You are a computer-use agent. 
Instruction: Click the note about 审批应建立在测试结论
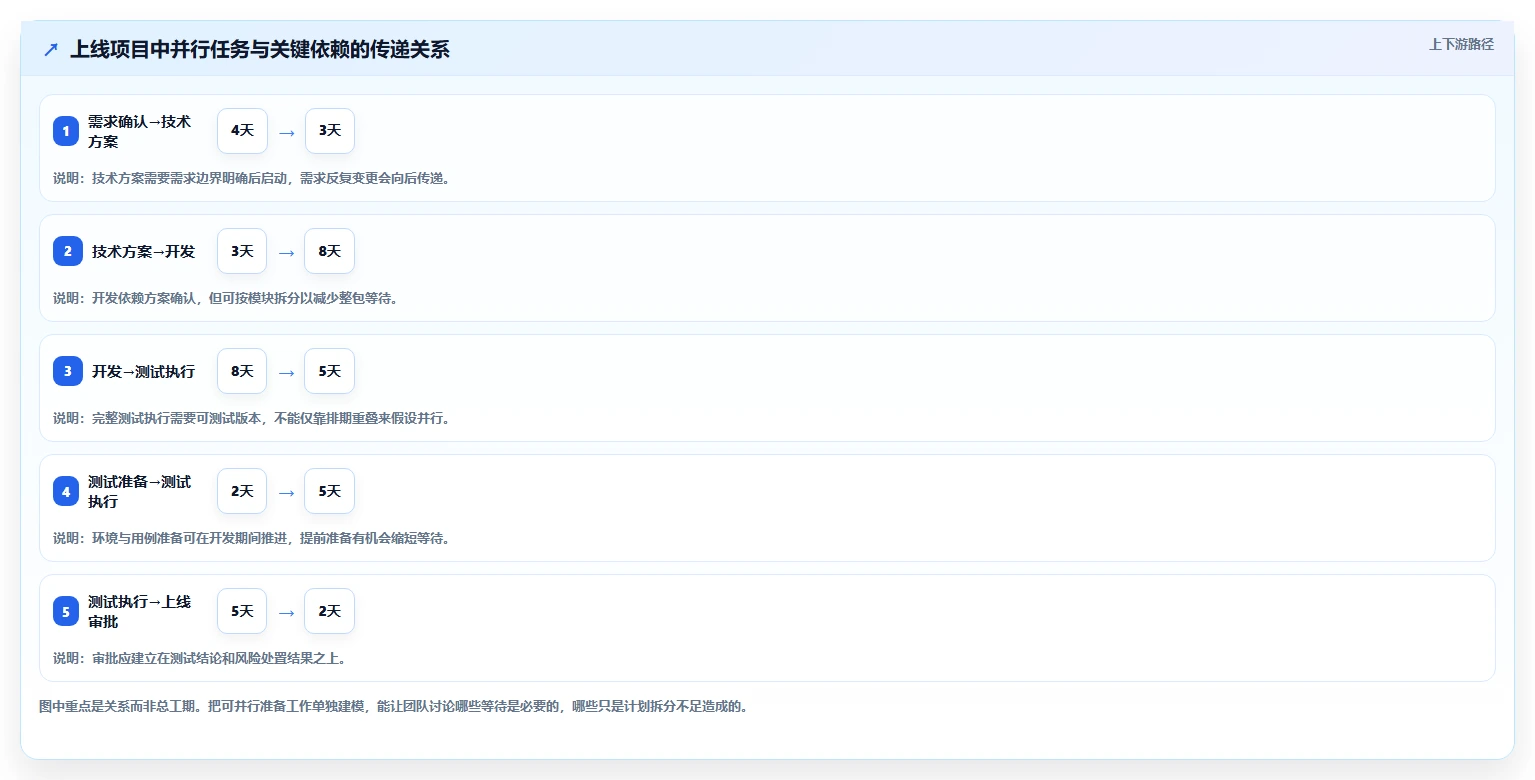pyautogui.click(x=200, y=658)
